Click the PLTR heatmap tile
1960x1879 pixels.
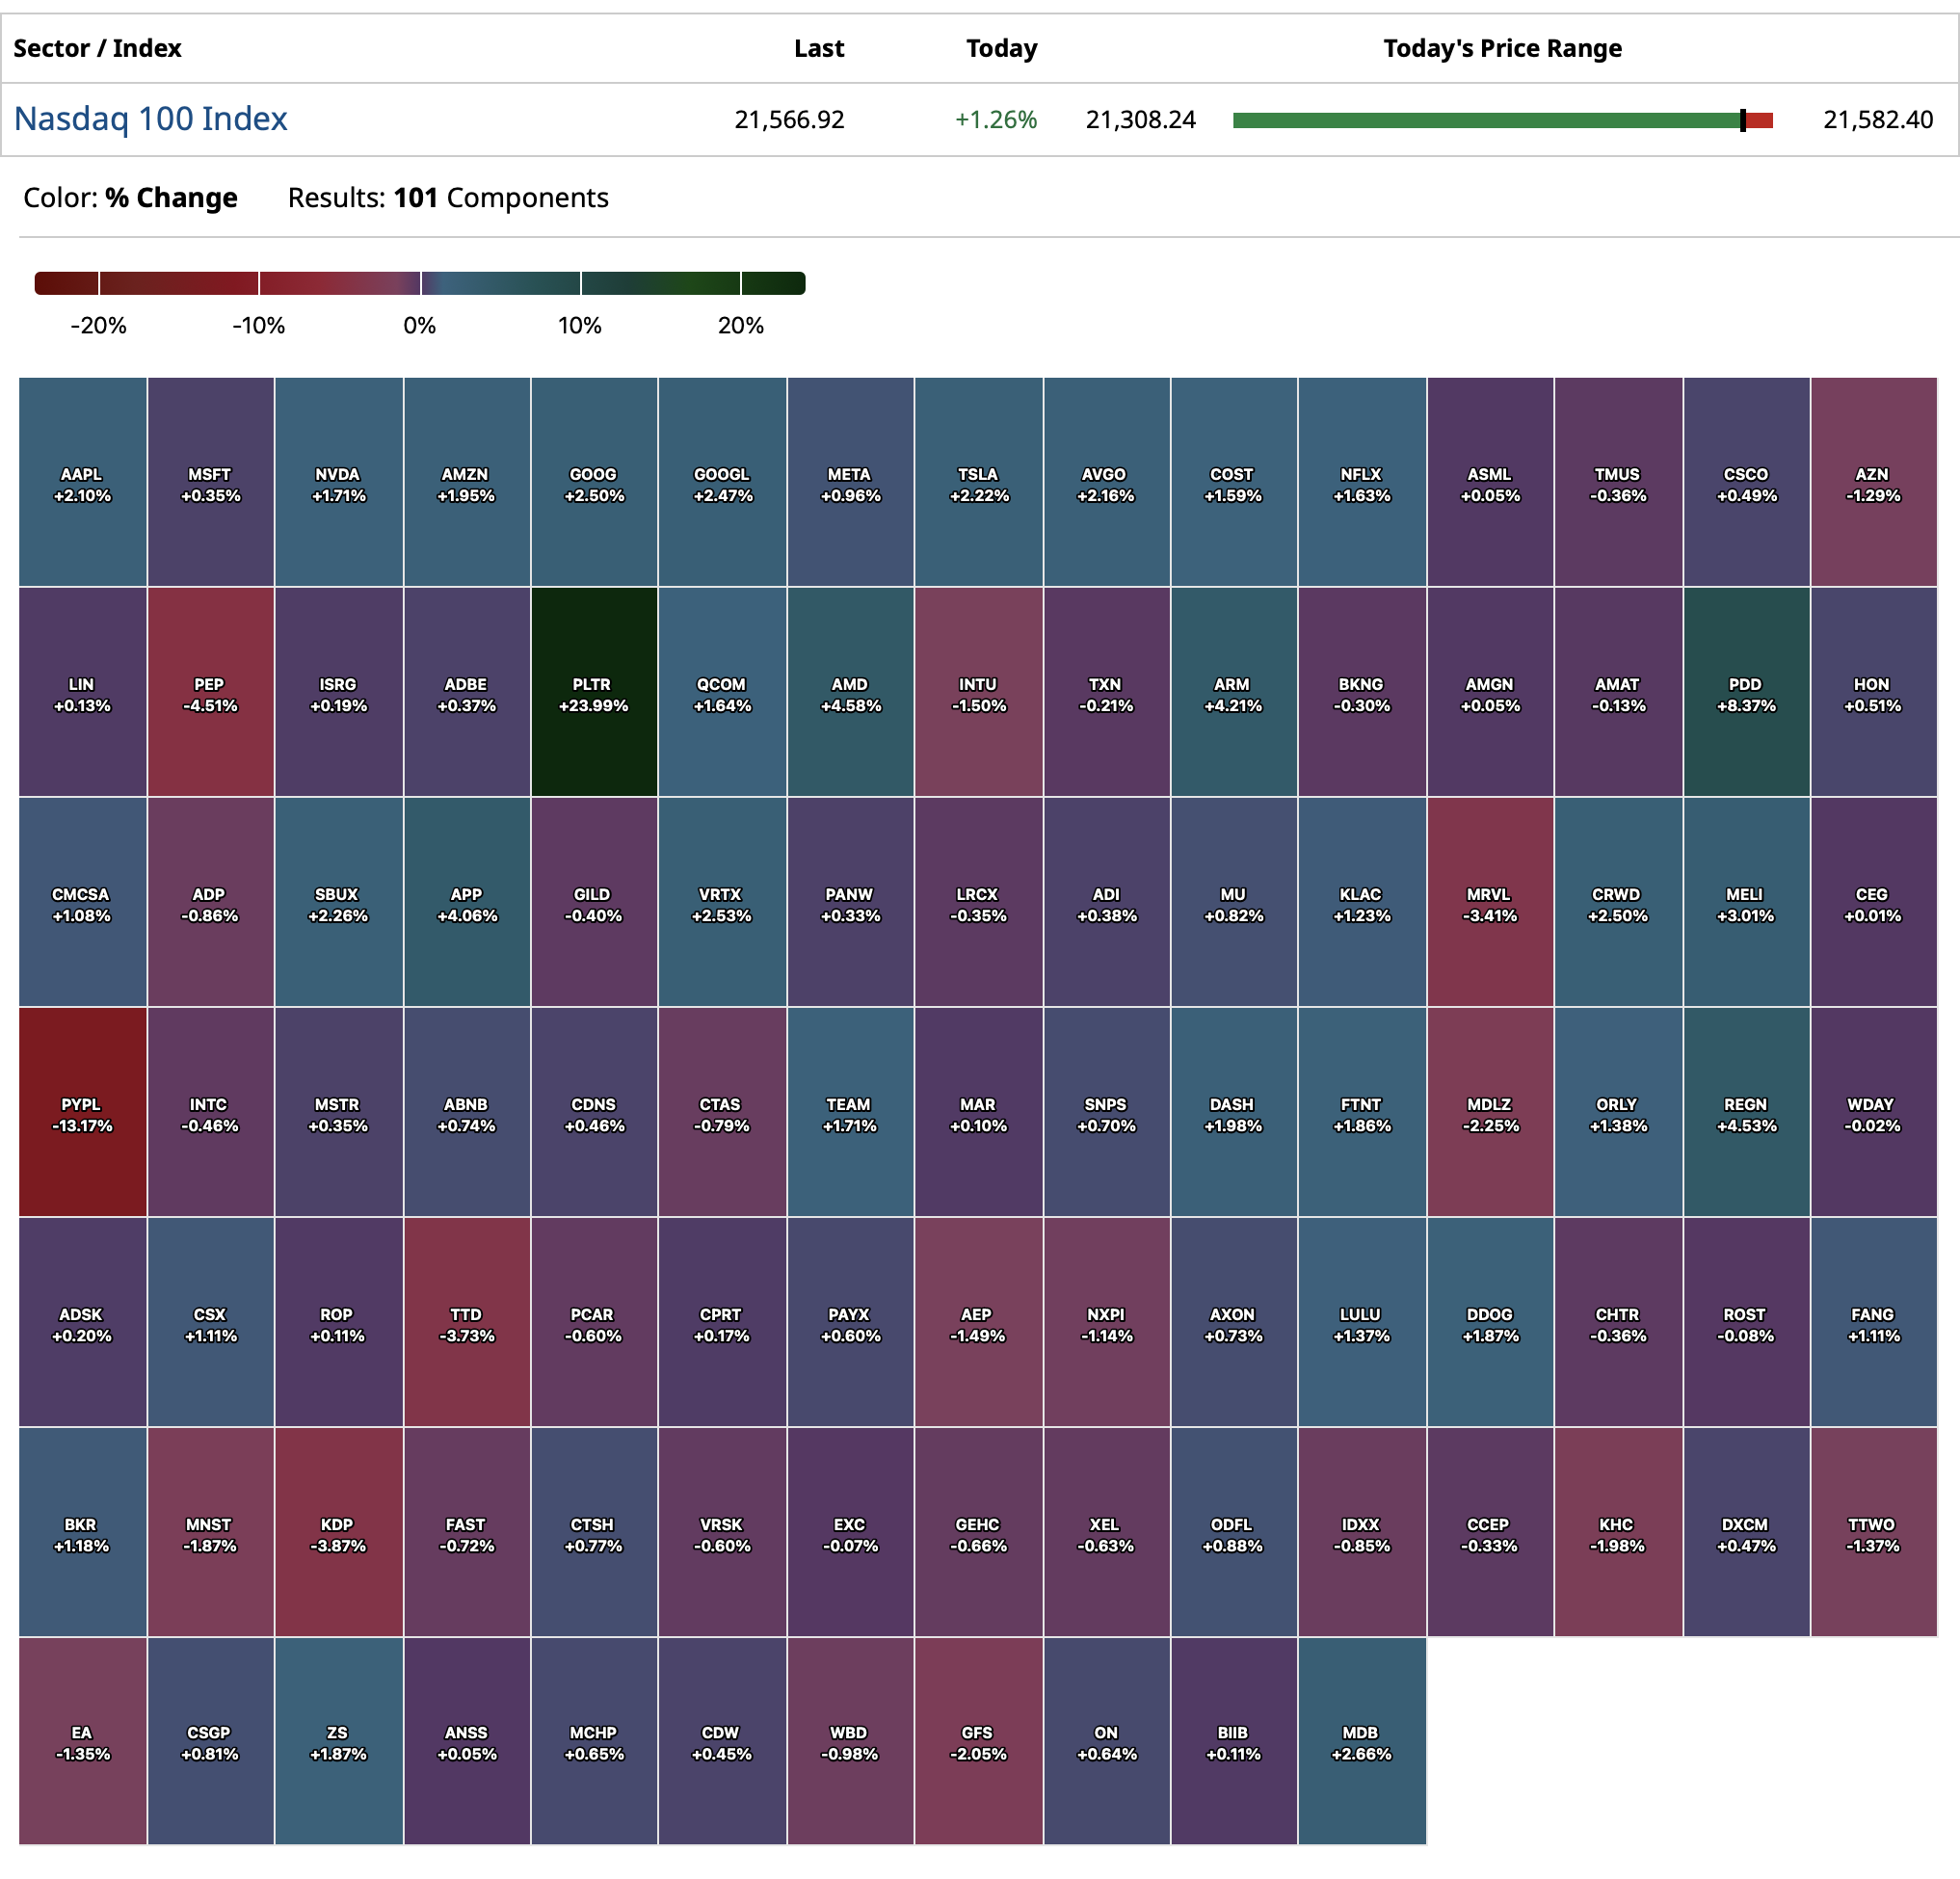coord(594,692)
